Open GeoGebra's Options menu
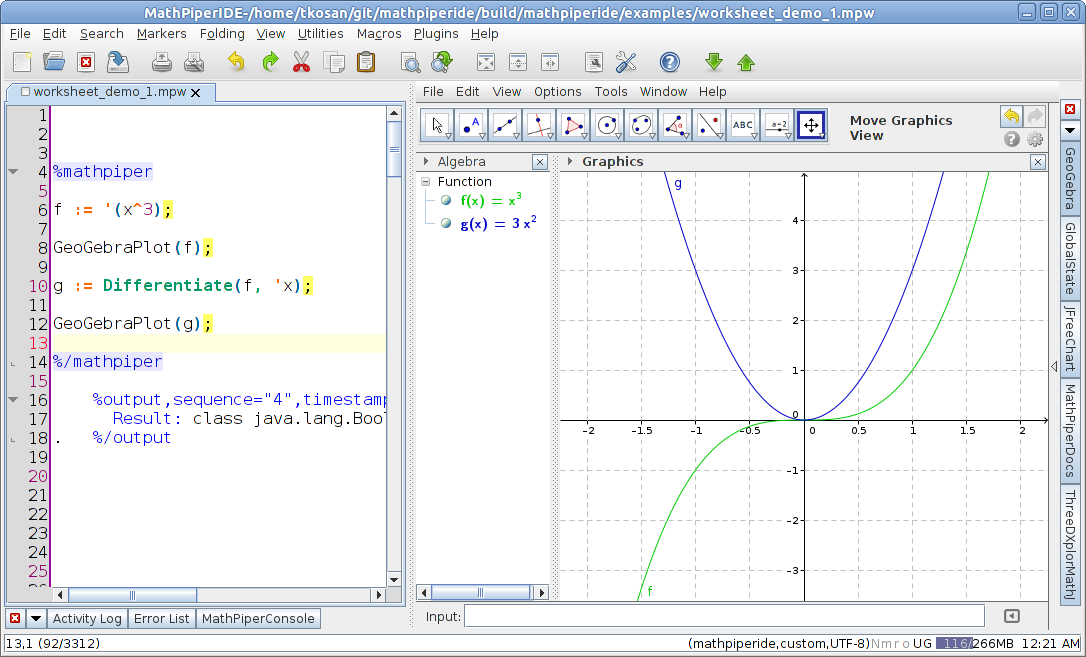Viewport: 1086px width, 657px height. pos(557,91)
